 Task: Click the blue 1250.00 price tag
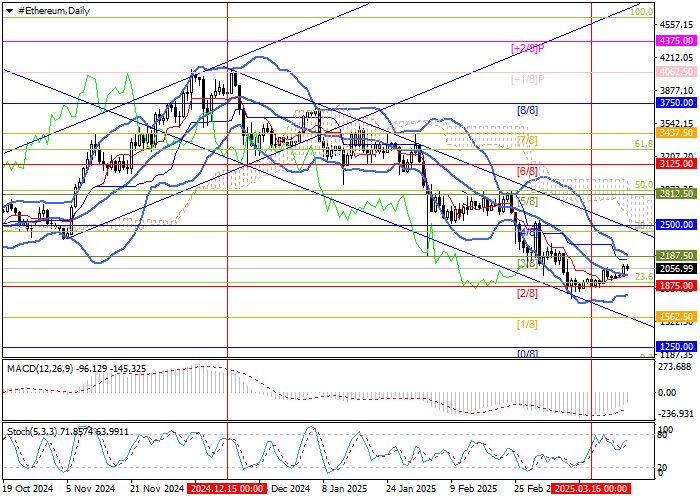[x=677, y=346]
